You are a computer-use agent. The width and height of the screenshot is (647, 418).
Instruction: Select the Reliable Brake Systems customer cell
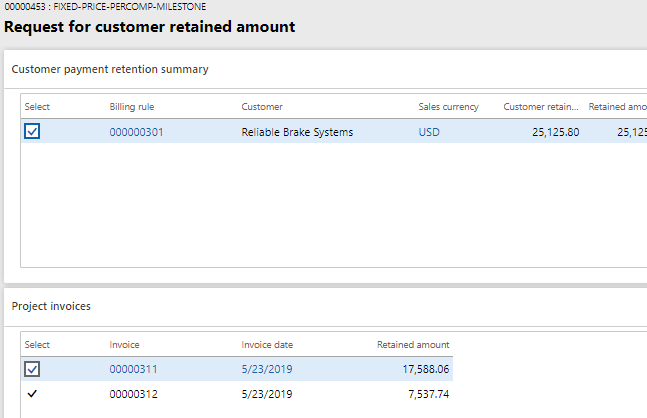pos(297,132)
